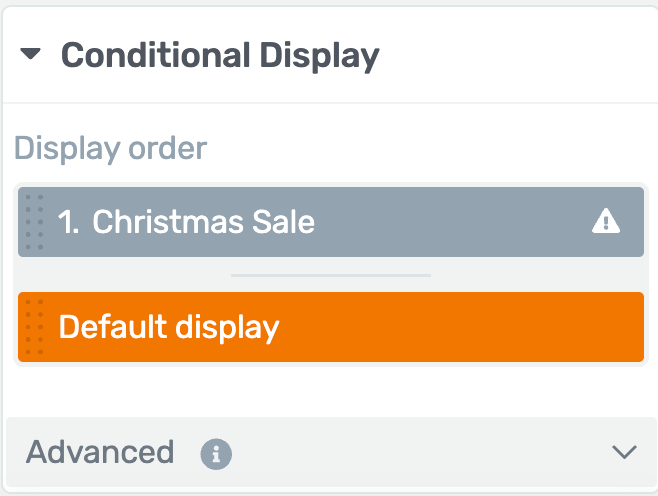Click the Display order label
This screenshot has height=496, width=658.
click(x=110, y=149)
